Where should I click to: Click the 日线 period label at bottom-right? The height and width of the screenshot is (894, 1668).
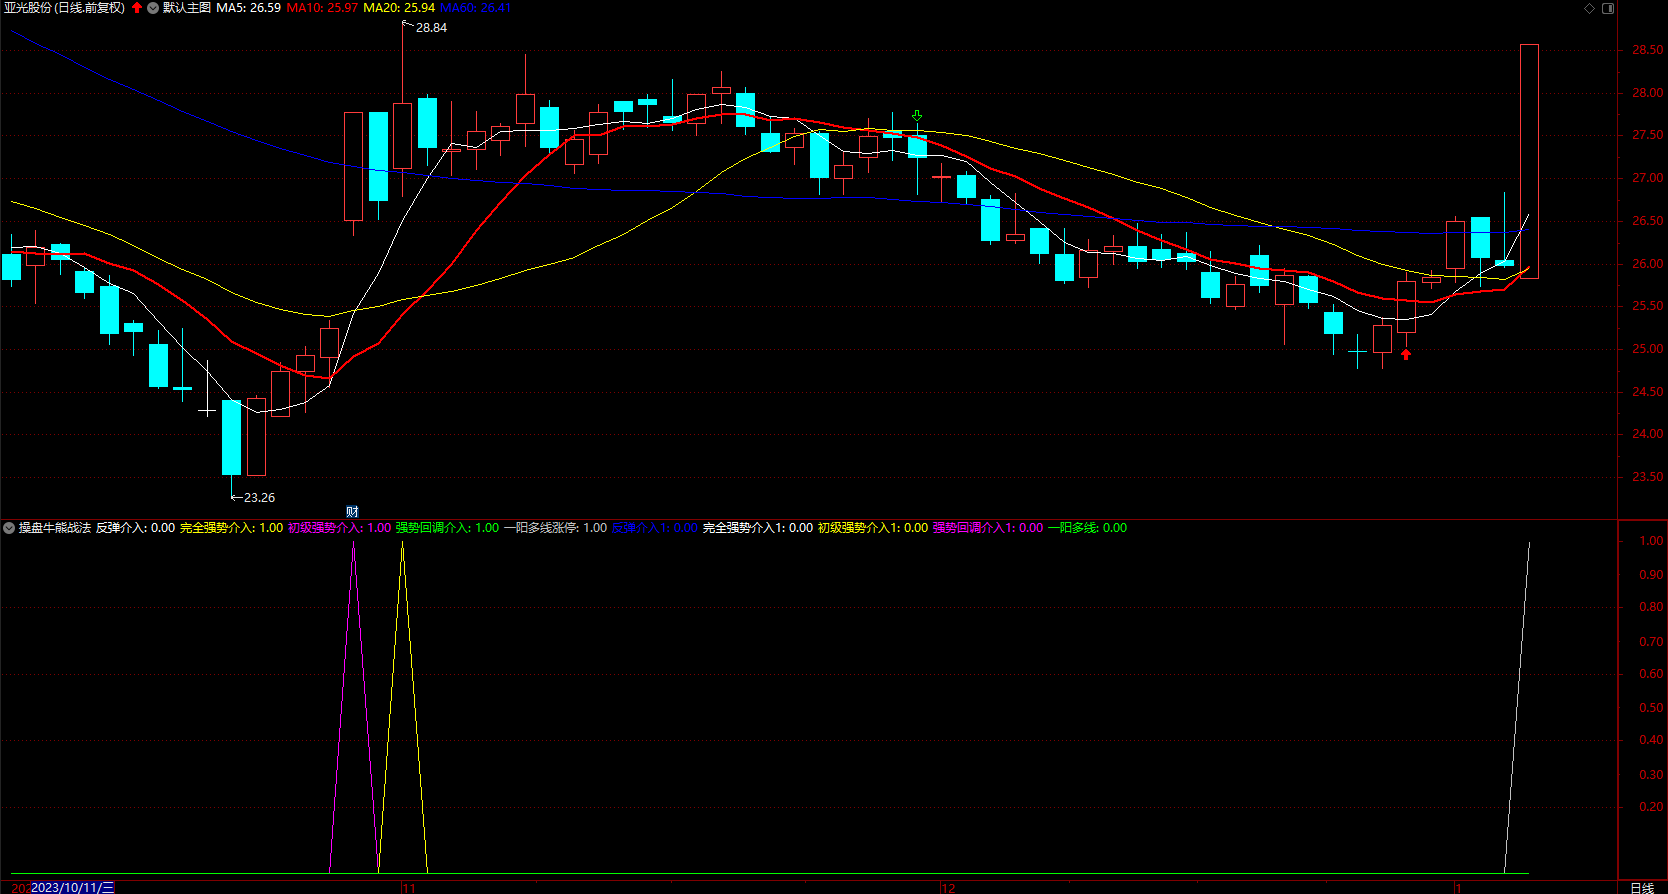click(x=1642, y=888)
